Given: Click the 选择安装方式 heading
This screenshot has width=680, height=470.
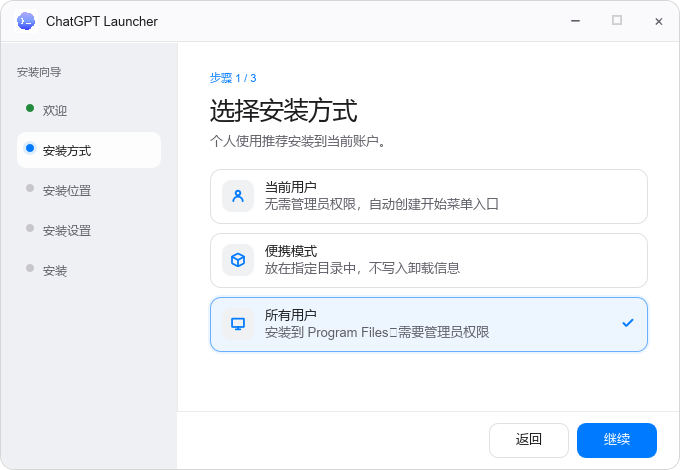Looking at the screenshot, I should pos(284,110).
